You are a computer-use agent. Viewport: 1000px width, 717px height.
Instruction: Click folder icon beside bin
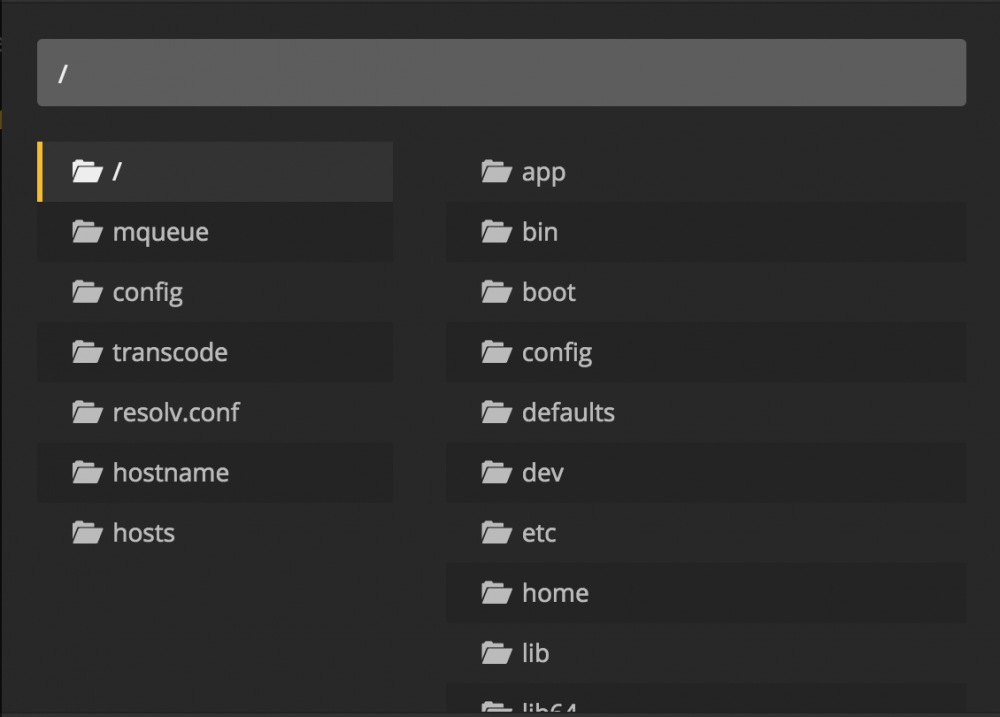[x=496, y=232]
